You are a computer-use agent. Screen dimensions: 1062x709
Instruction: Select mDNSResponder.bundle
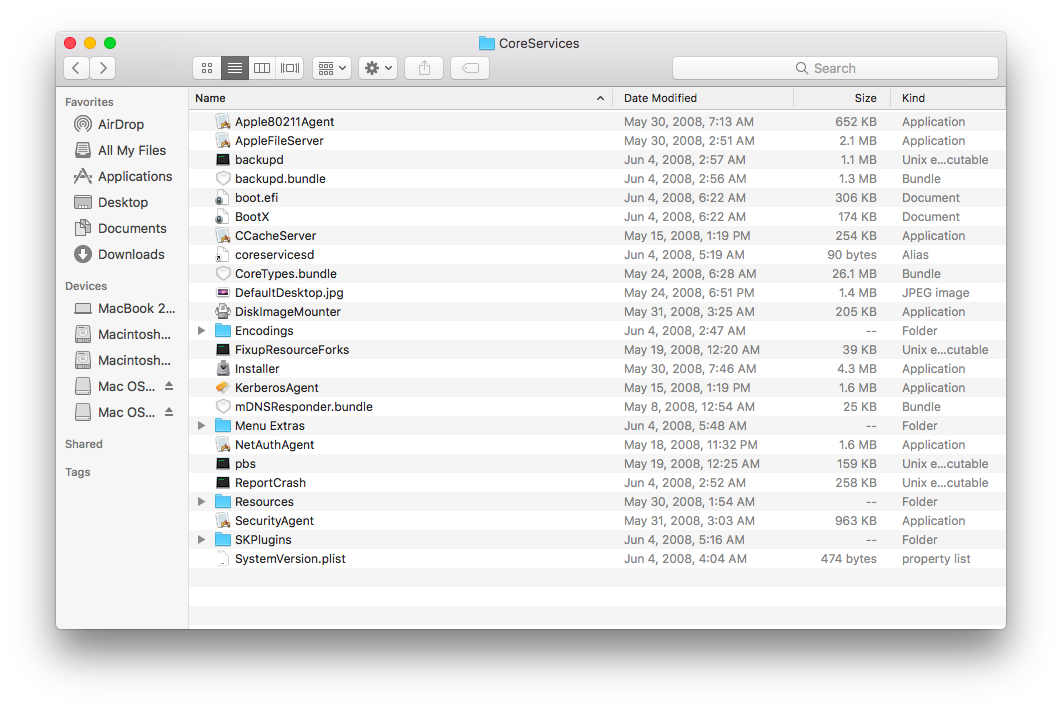point(597,406)
